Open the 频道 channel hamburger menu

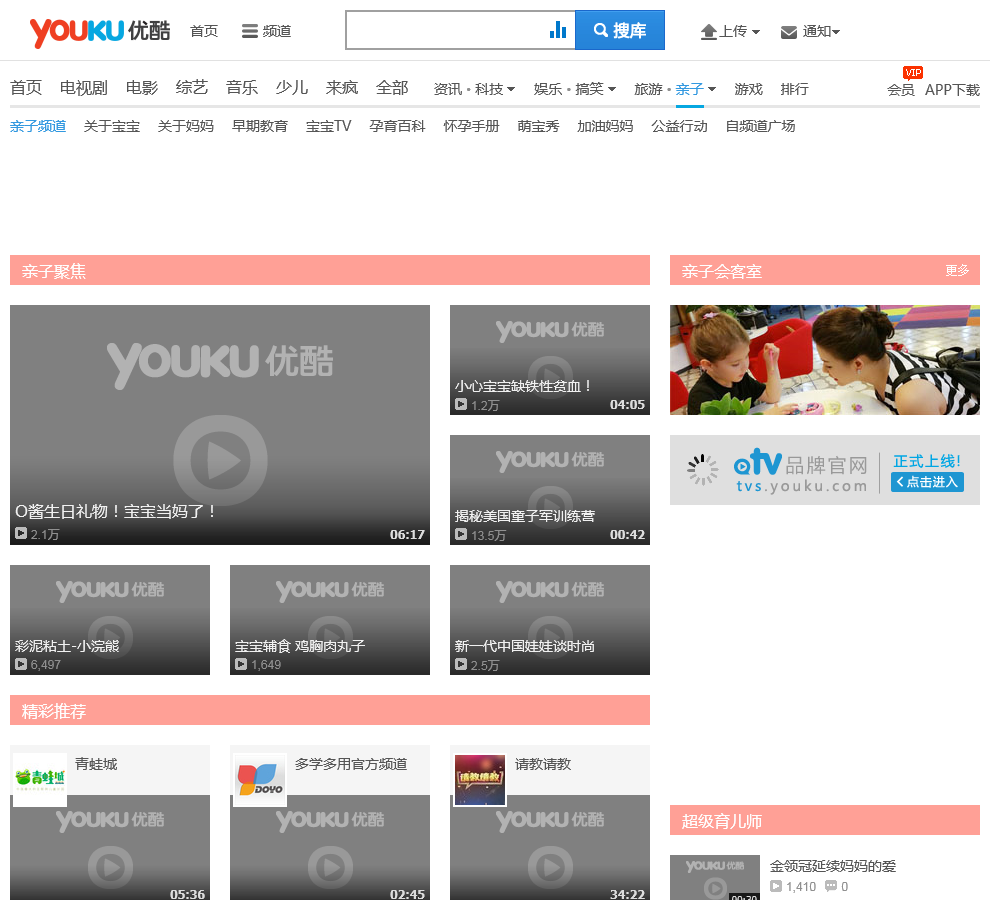(266, 31)
